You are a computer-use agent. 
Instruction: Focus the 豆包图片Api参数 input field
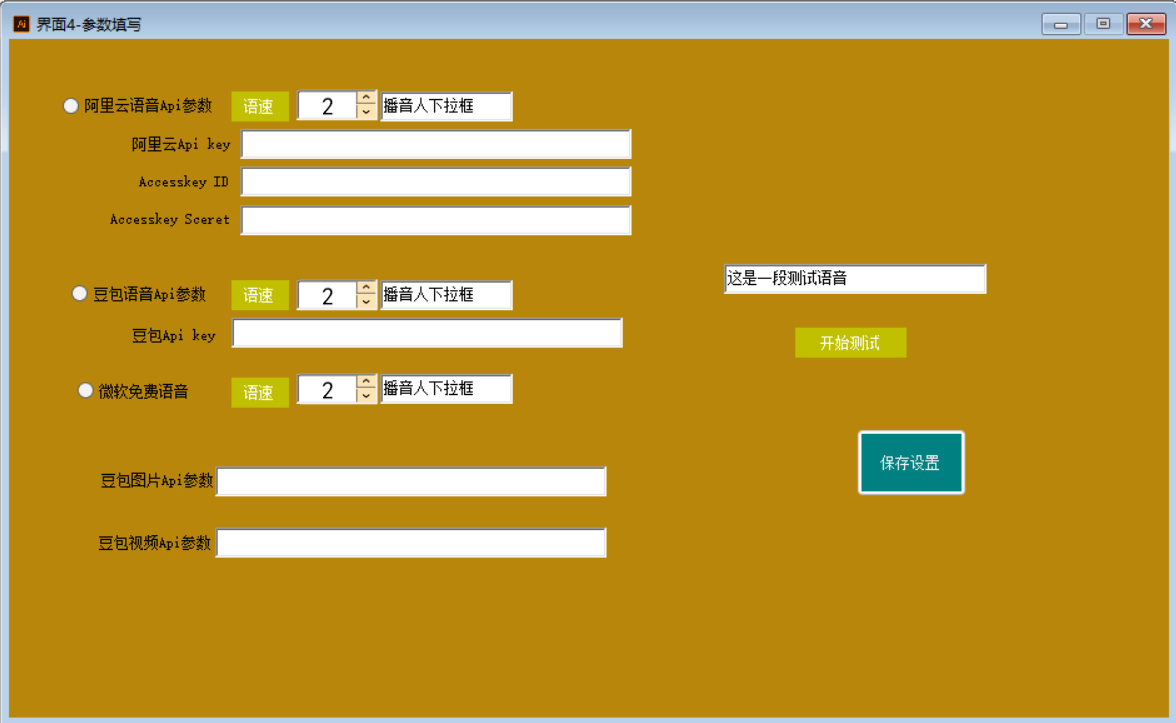tap(411, 481)
